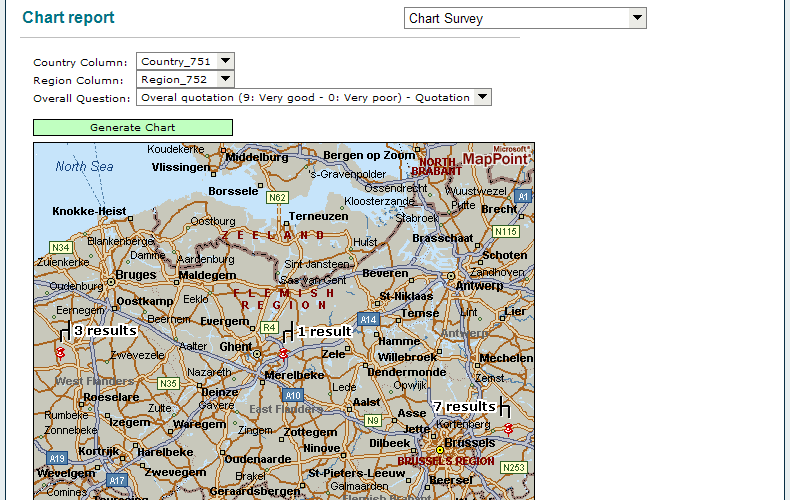Select the '1 result' map label

(324, 332)
